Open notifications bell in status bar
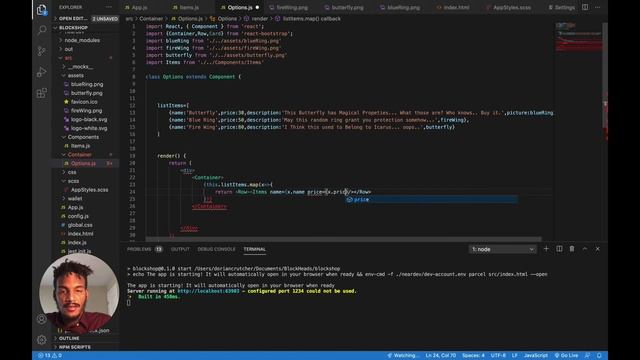 (599, 356)
